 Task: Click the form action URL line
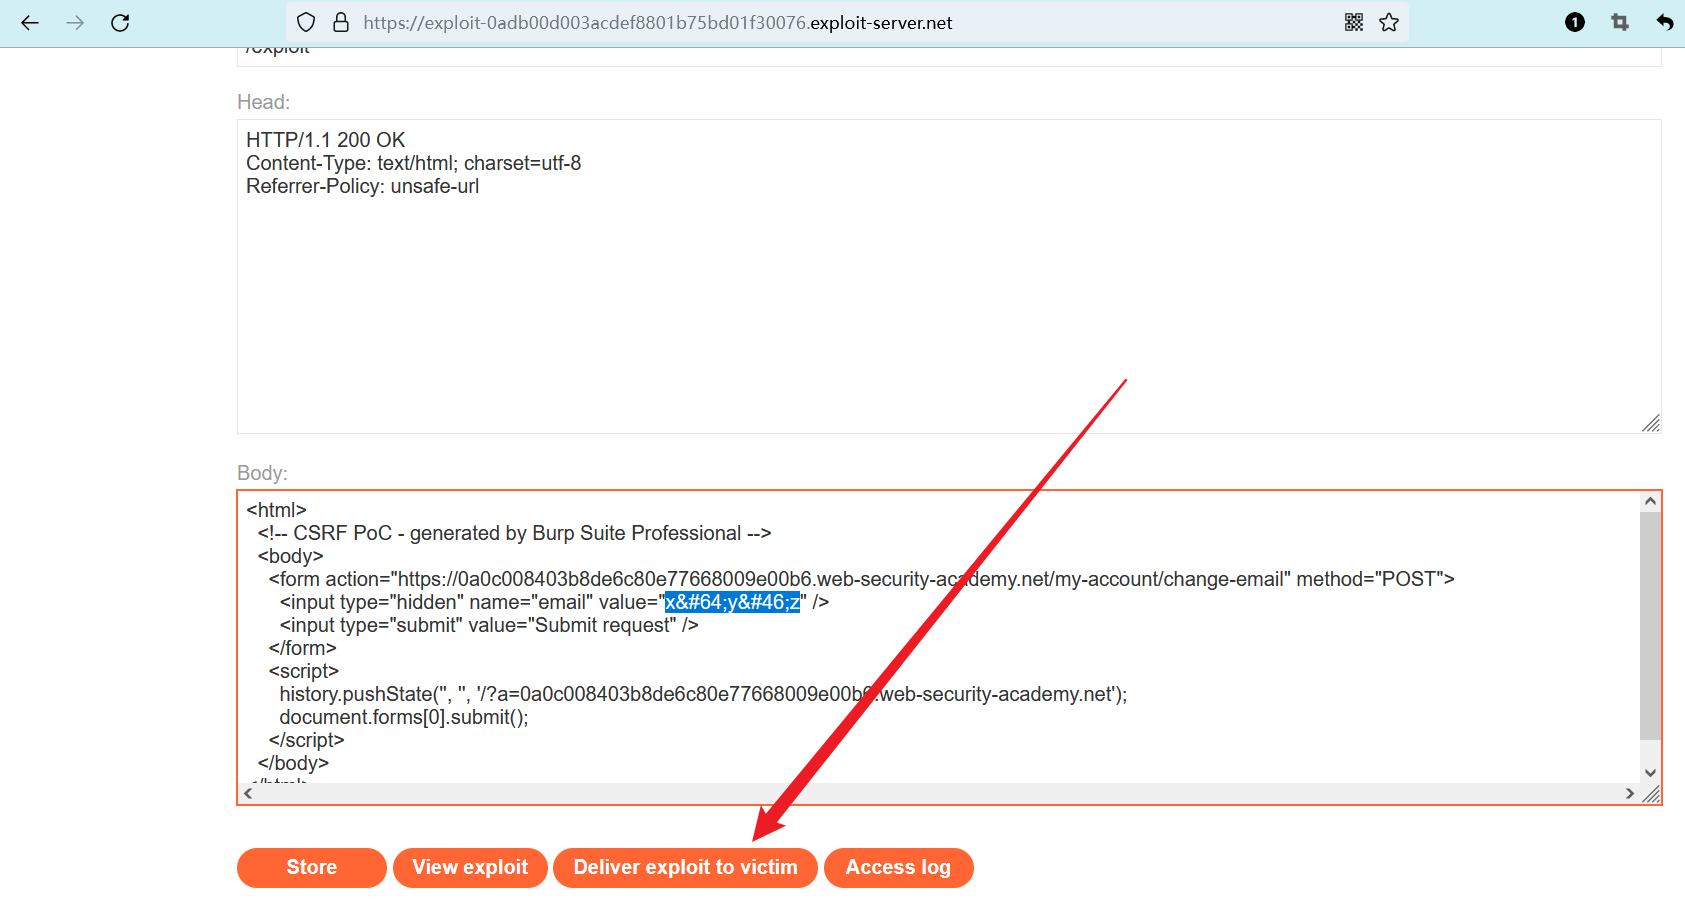tap(862, 579)
